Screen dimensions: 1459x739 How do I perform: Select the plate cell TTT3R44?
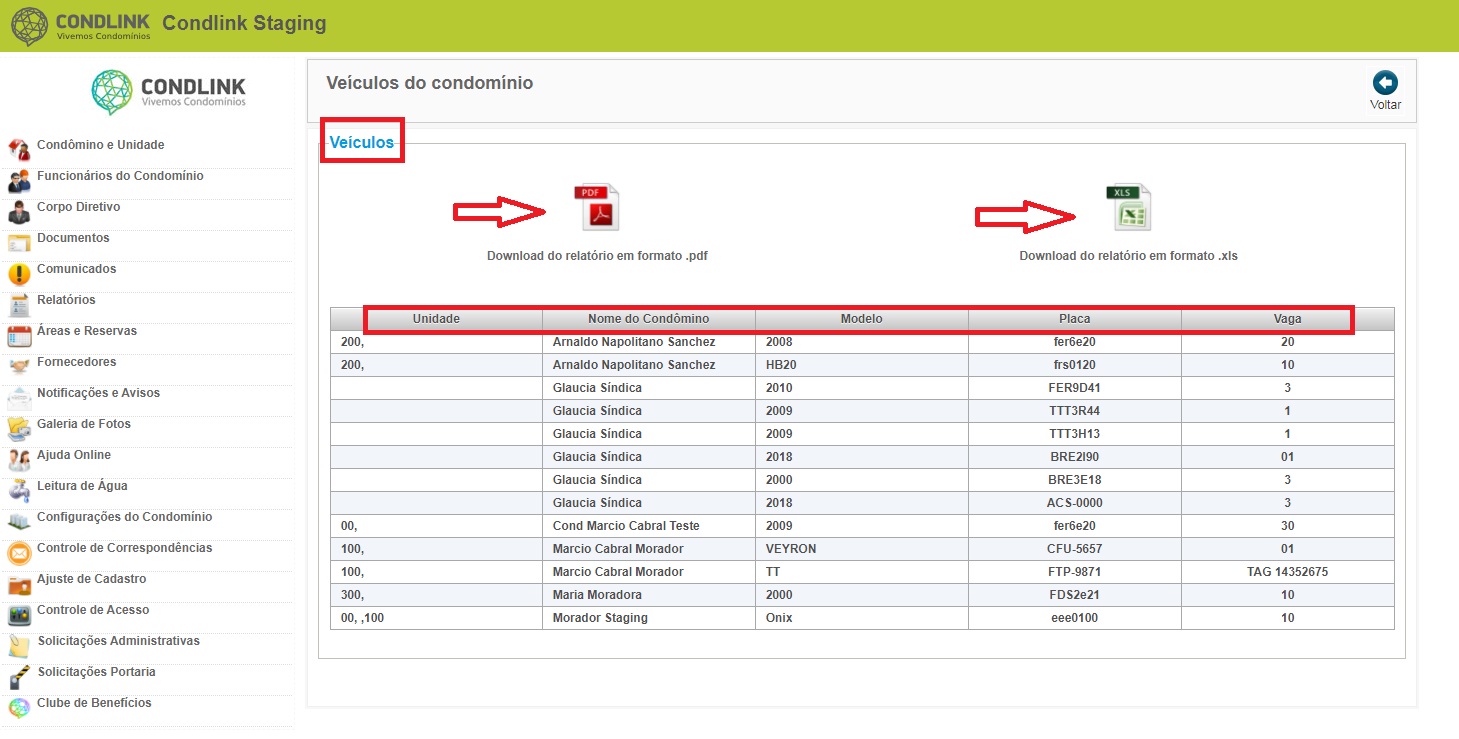(x=1075, y=411)
